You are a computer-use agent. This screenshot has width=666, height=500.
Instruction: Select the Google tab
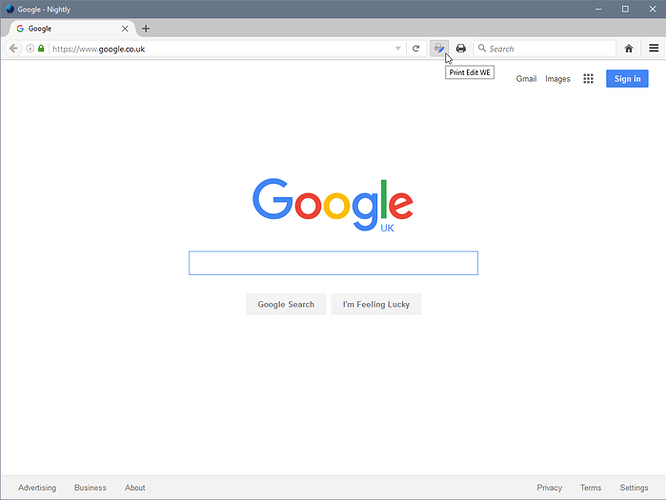click(x=71, y=28)
